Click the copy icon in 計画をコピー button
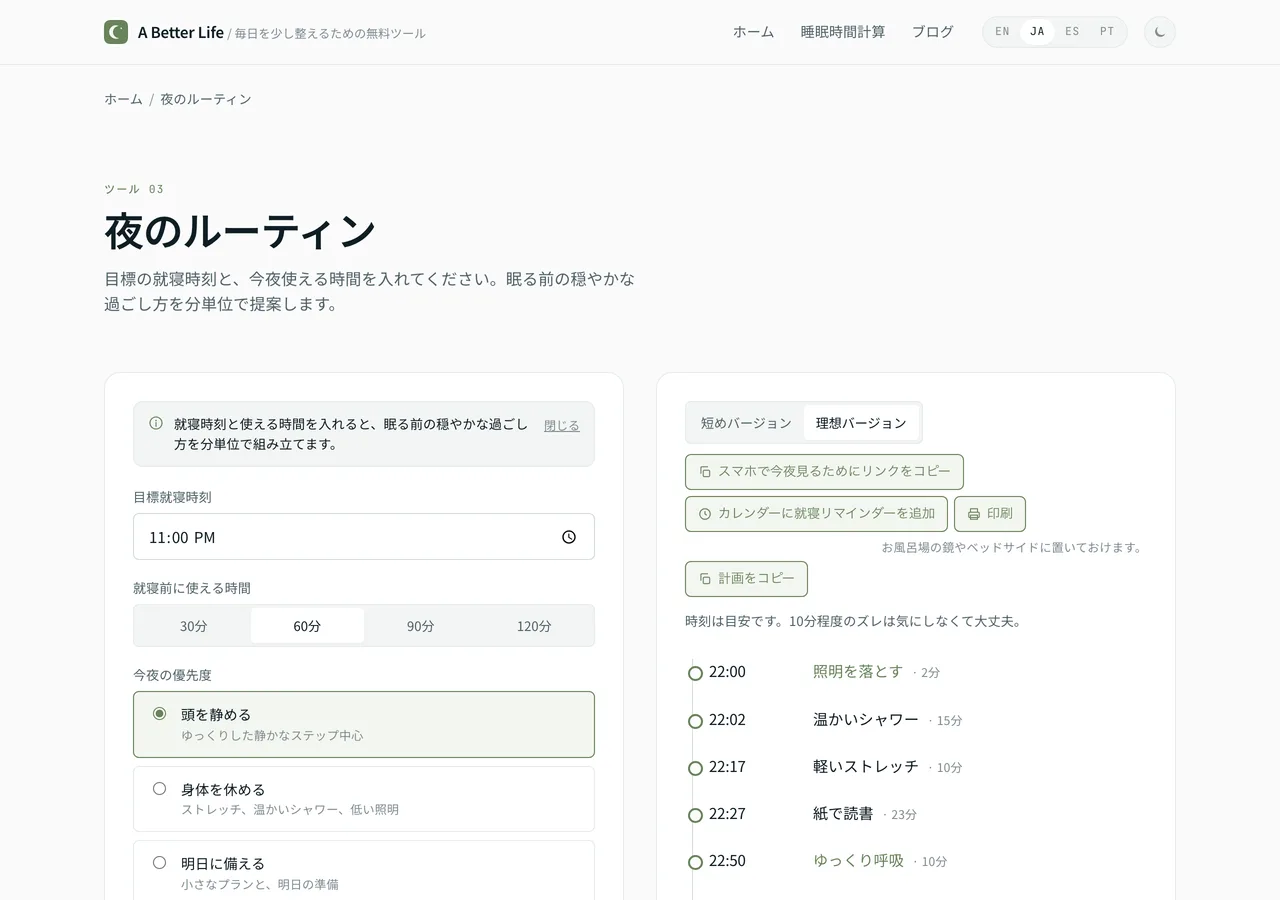 [705, 579]
